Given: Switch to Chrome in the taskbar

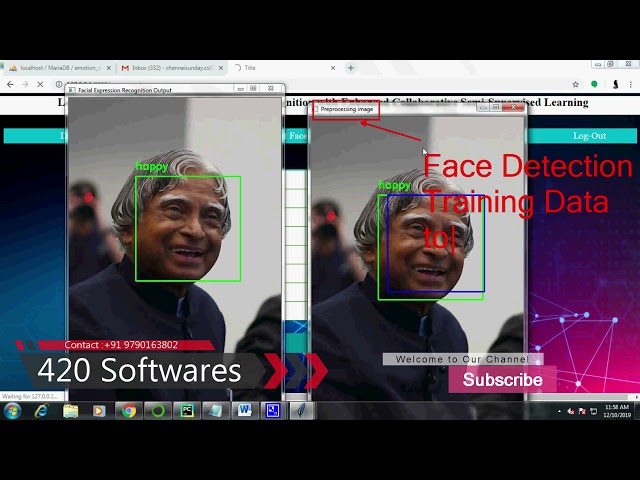Looking at the screenshot, I should click(x=128, y=411).
